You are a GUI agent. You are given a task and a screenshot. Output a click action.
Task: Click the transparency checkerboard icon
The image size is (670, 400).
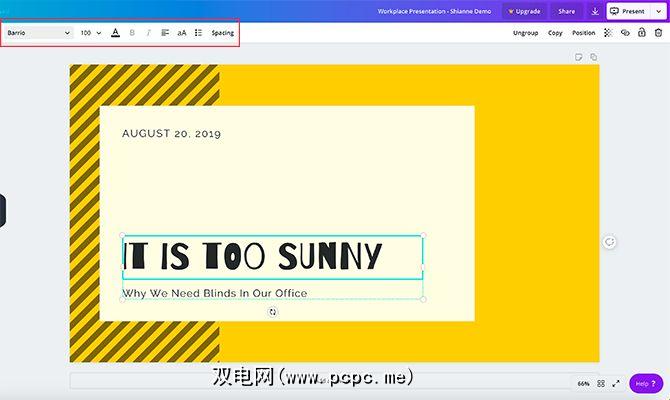tap(607, 33)
